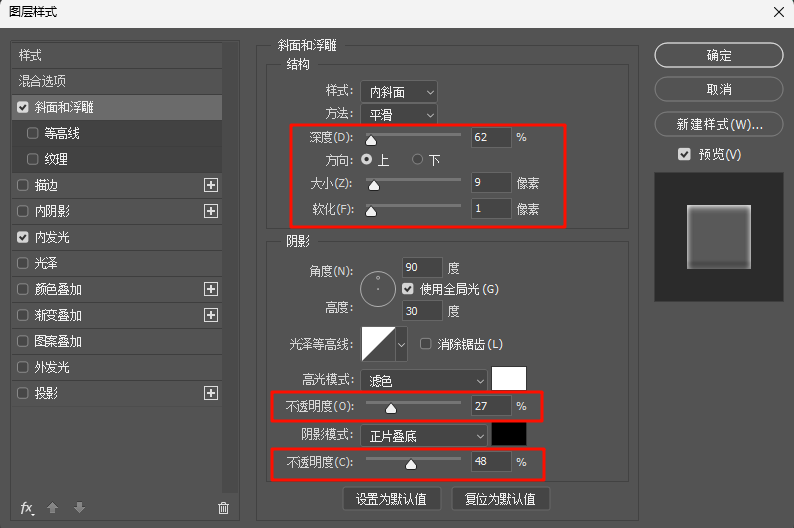Open the 光泽等高线 picker arrow
Image resolution: width=794 pixels, height=528 pixels.
402,344
